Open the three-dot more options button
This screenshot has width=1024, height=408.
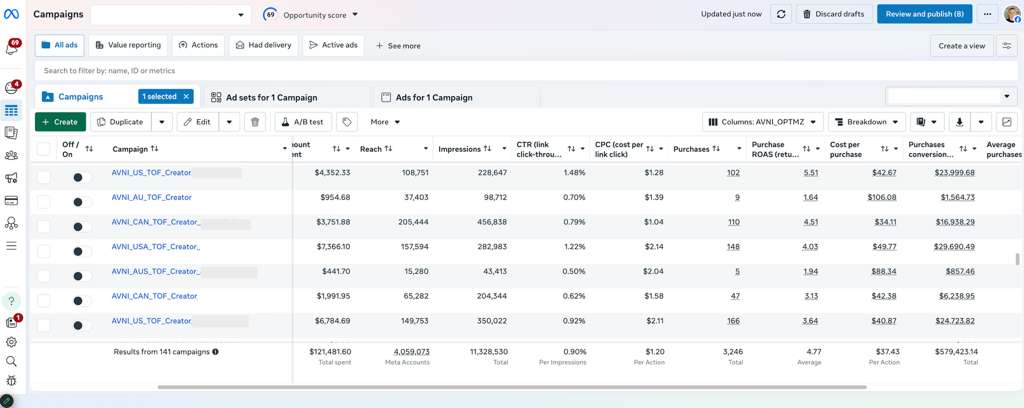point(987,14)
